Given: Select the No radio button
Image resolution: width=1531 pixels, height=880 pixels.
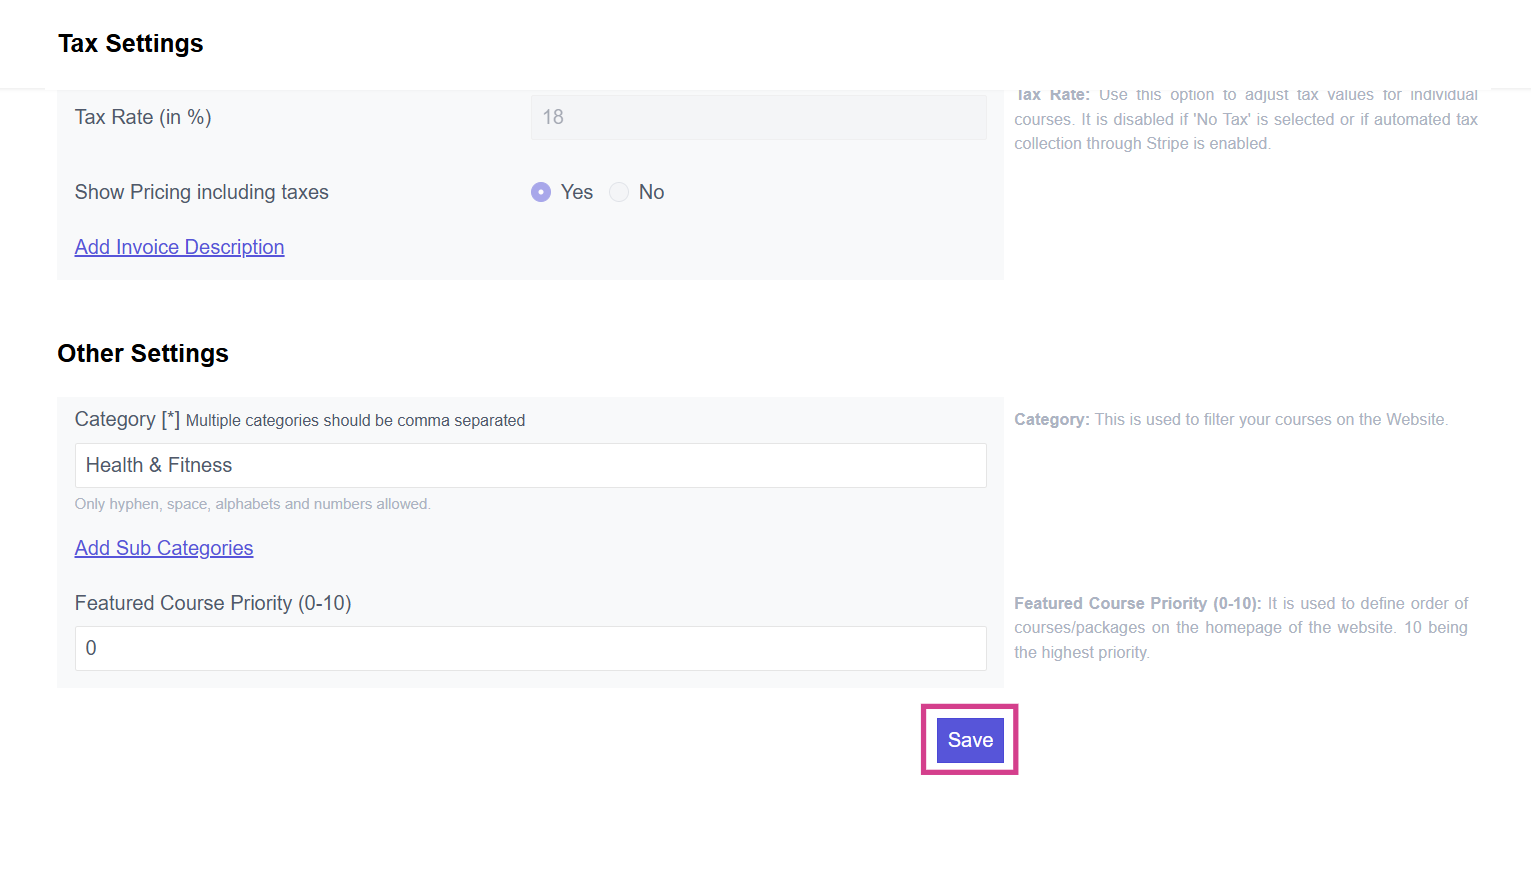Looking at the screenshot, I should click(619, 192).
